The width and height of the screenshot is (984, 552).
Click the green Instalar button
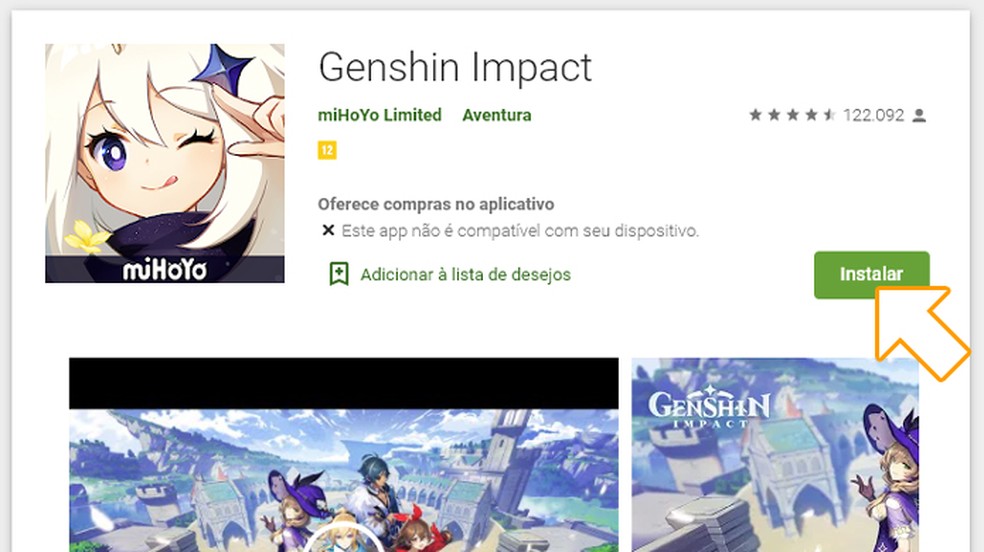pos(872,275)
